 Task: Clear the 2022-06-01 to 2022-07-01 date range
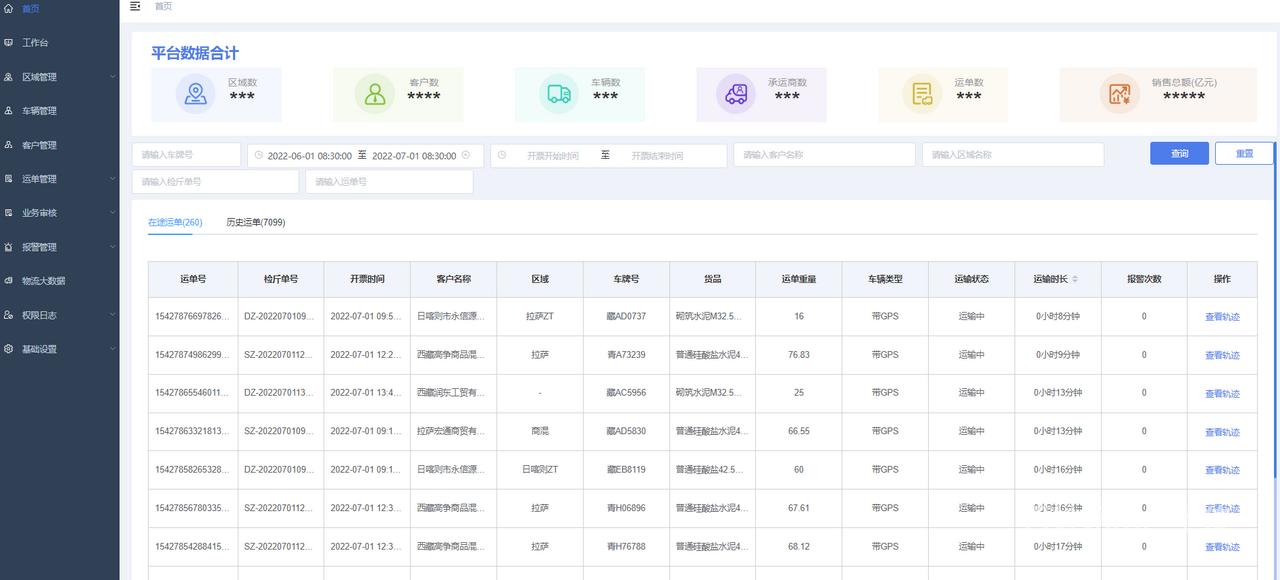tap(466, 155)
